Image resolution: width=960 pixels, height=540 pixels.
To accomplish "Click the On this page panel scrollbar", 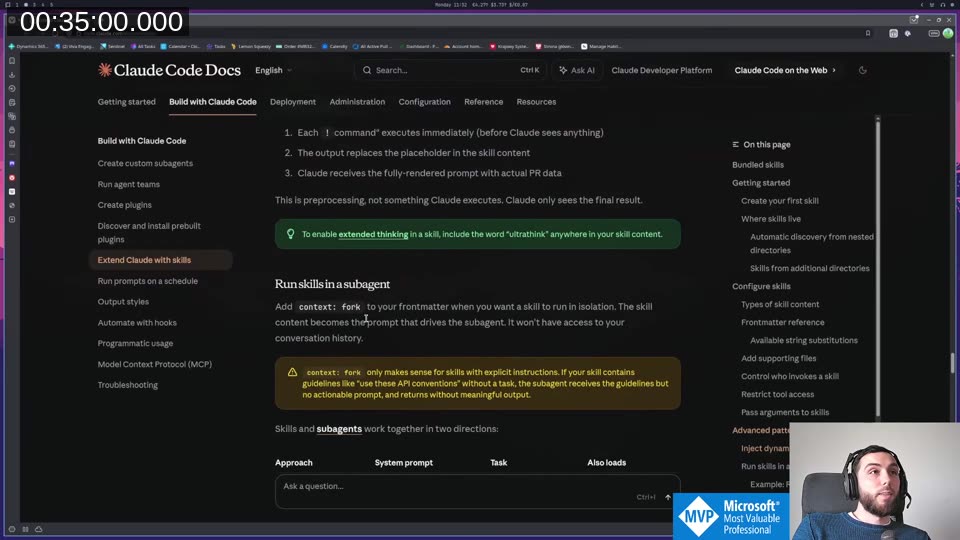I will [x=878, y=269].
